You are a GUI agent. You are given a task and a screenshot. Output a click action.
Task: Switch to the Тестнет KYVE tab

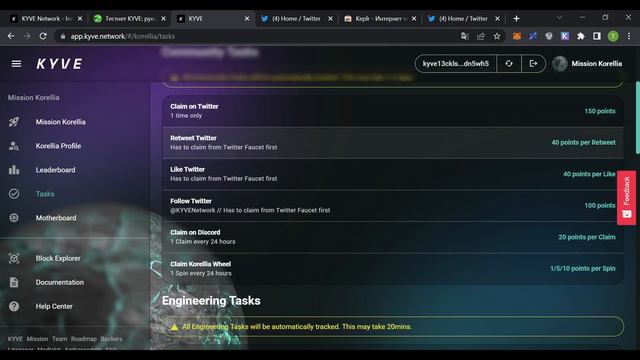(130, 19)
